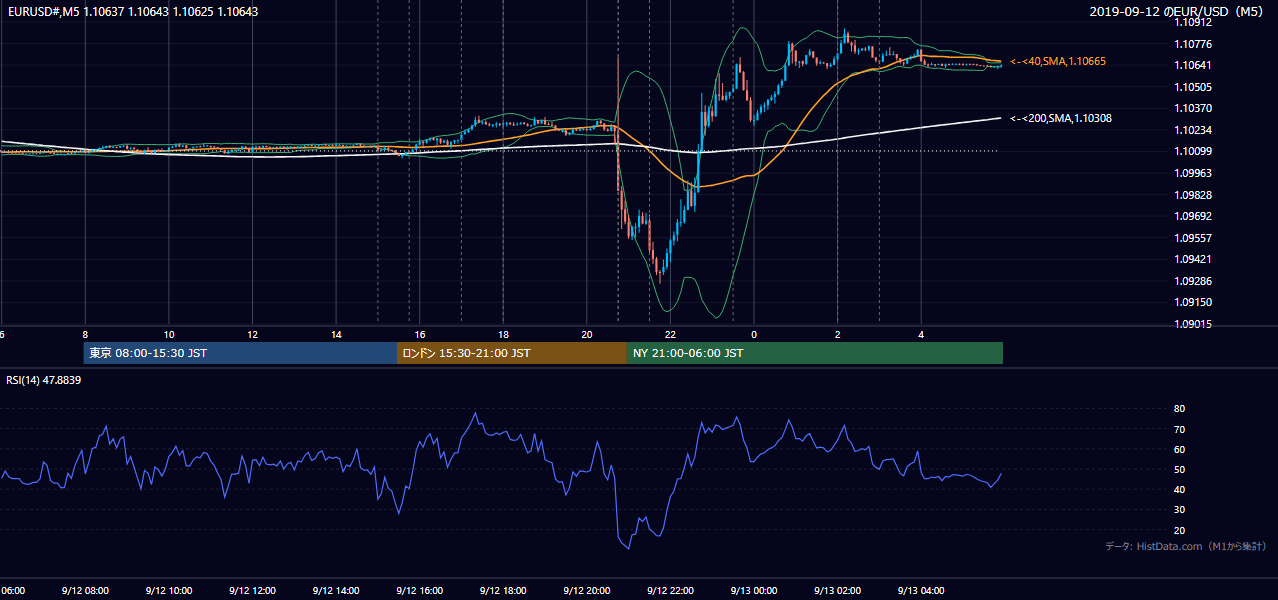Click hour label 12 under price chart
This screenshot has height=600, width=1278.
tap(253, 334)
